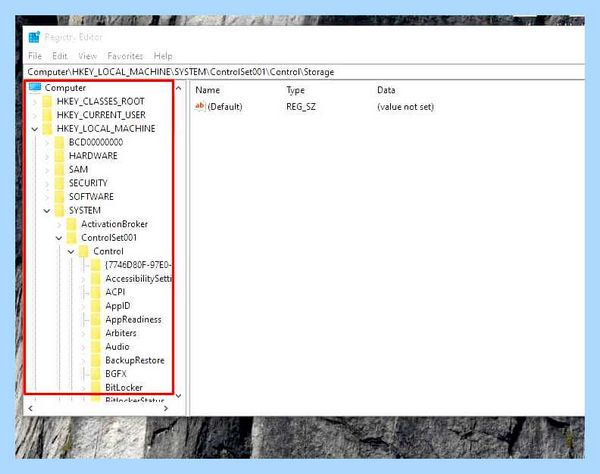Click the SAM folder icon
The width and height of the screenshot is (600, 474).
click(x=59, y=169)
